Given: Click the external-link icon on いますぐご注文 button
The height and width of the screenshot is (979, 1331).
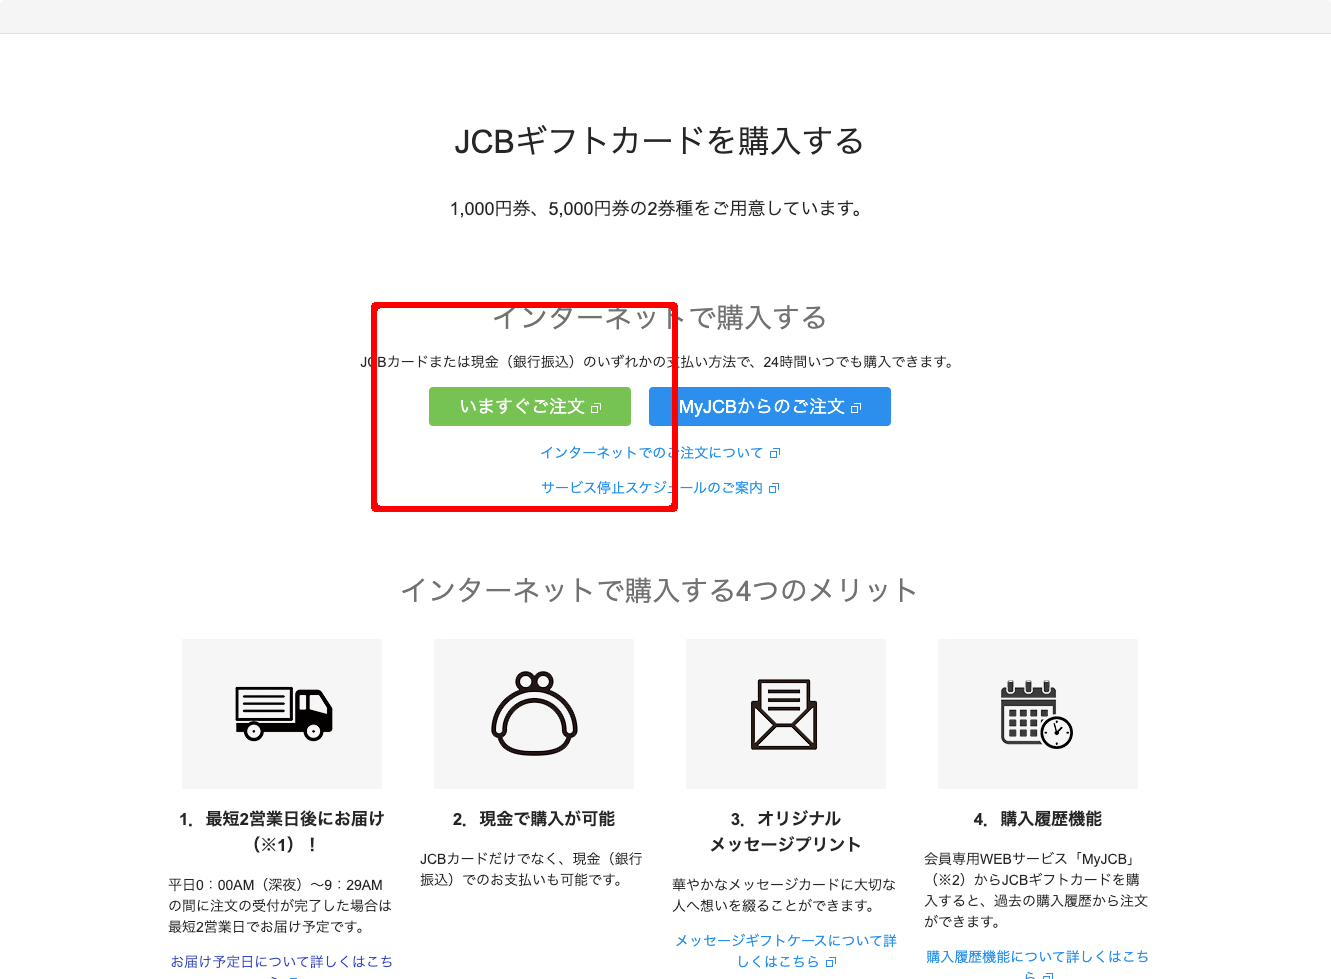Looking at the screenshot, I should pos(596,408).
